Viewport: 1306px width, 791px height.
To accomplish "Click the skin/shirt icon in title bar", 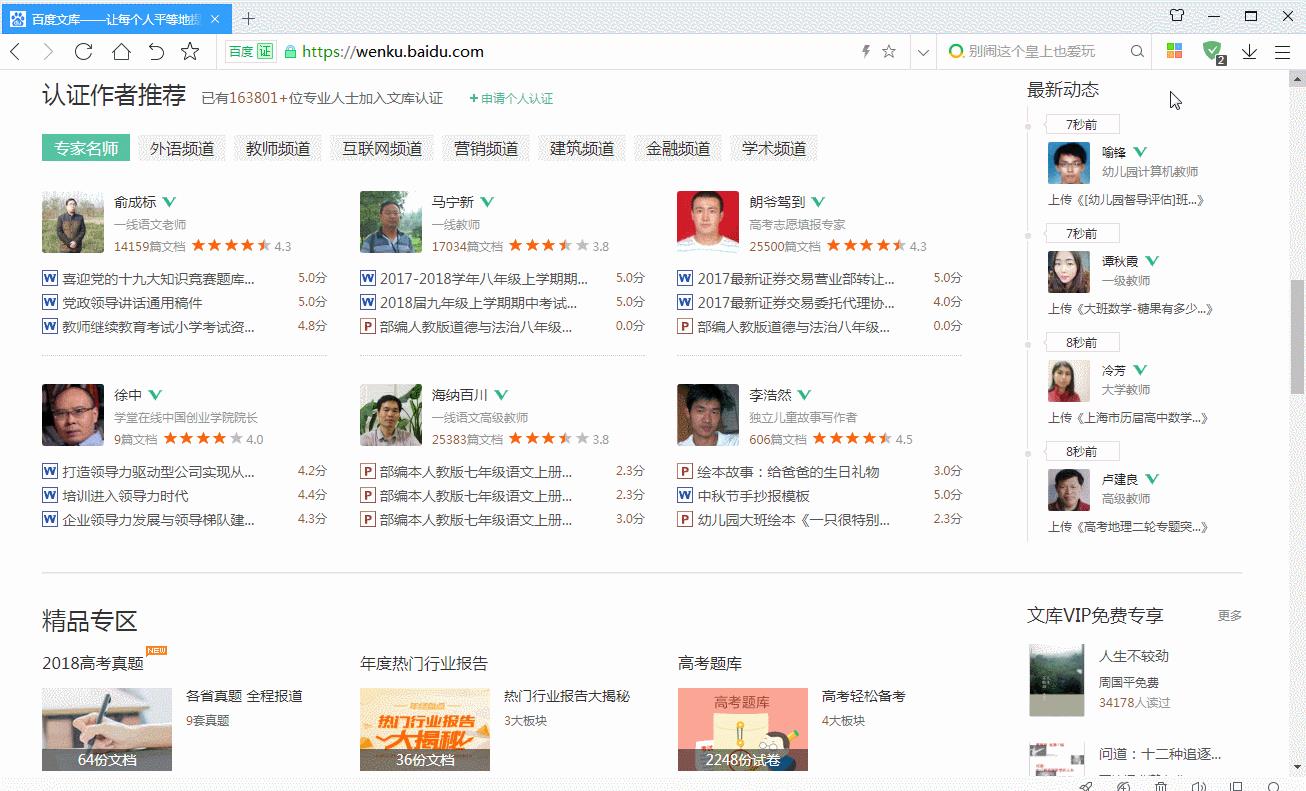I will 1177,16.
